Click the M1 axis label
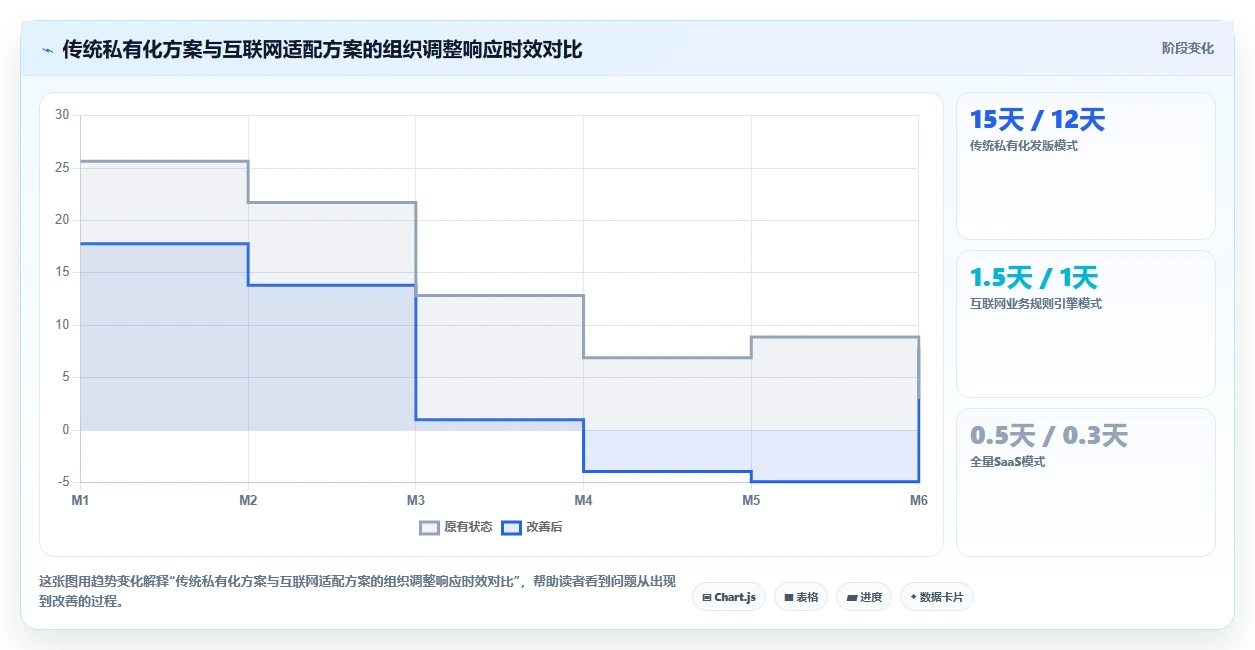The height and width of the screenshot is (650, 1255). pos(80,500)
